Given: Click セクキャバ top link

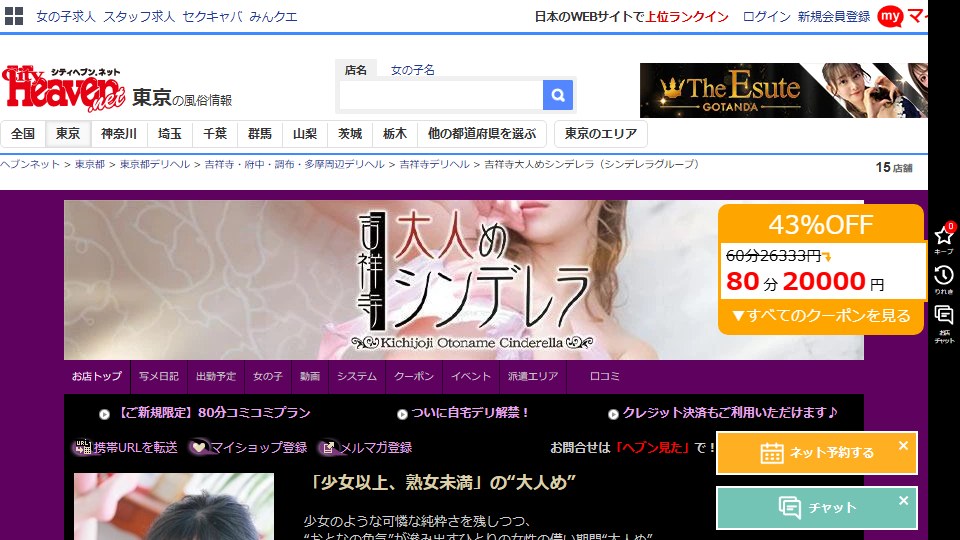Looking at the screenshot, I should pos(212,17).
